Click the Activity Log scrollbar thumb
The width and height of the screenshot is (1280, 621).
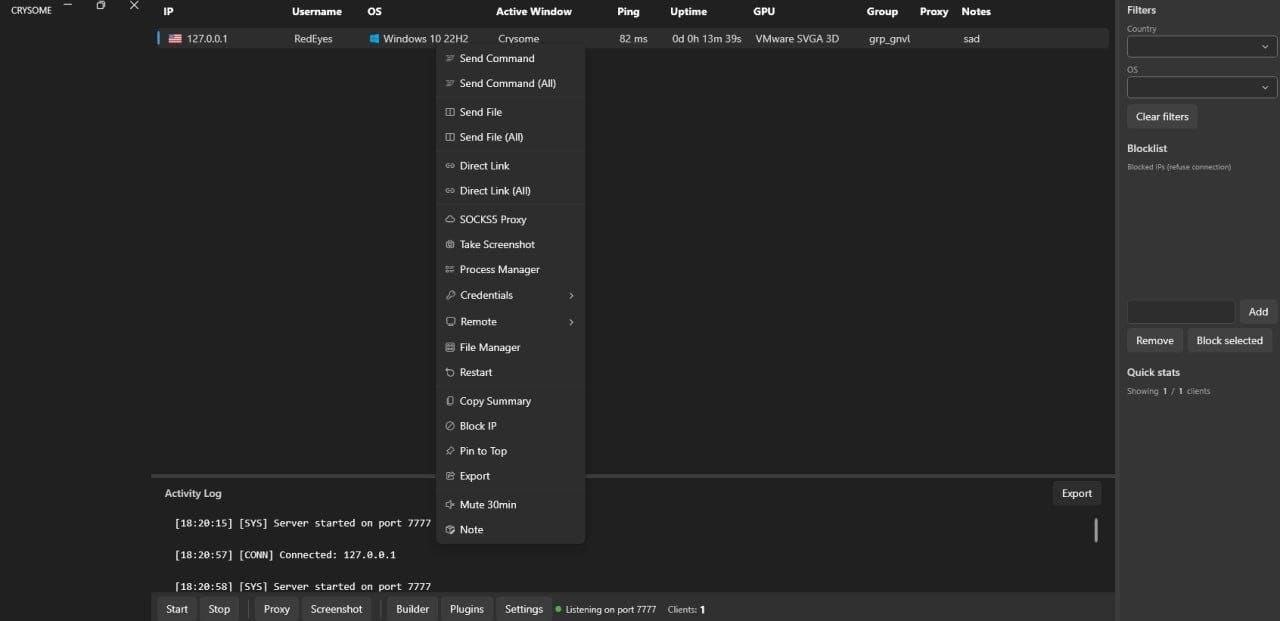point(1096,530)
